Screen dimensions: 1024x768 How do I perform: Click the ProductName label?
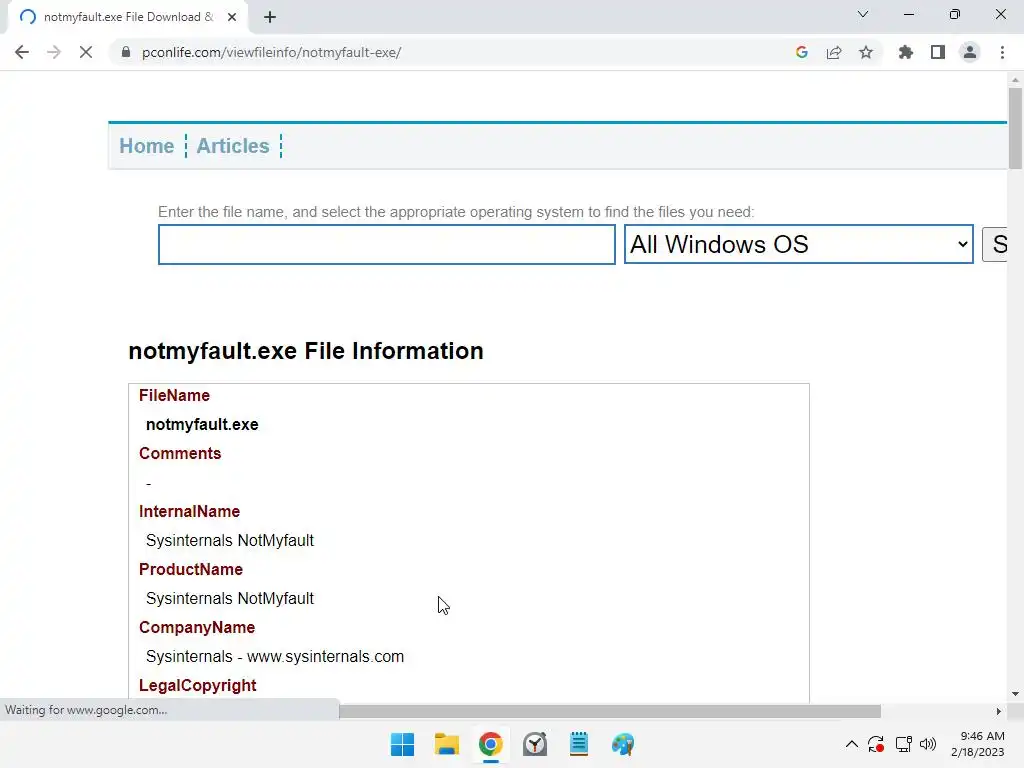191,569
